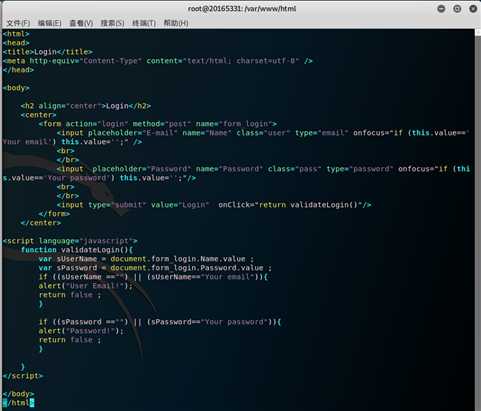Screen dimensions: 481x411
Task: Click the alert("User Email!") line
Action: click(86, 286)
